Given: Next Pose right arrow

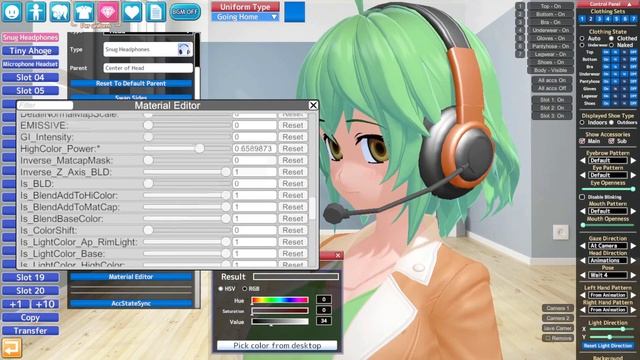Looking at the screenshot, I should (633, 275).
